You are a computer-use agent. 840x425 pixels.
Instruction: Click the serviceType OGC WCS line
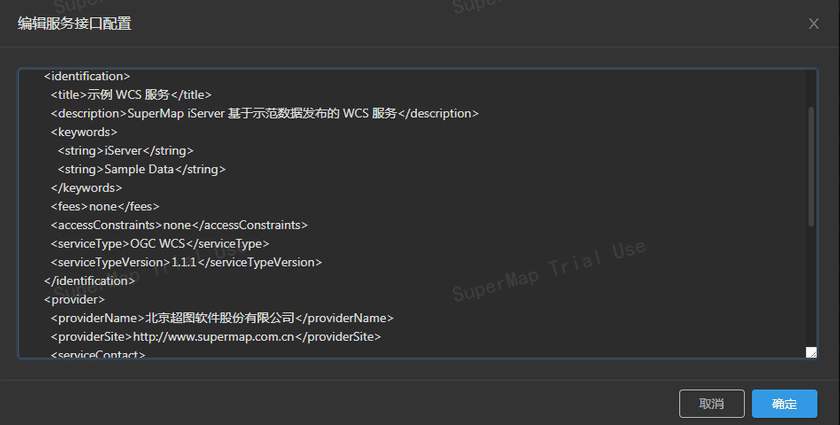[160, 244]
